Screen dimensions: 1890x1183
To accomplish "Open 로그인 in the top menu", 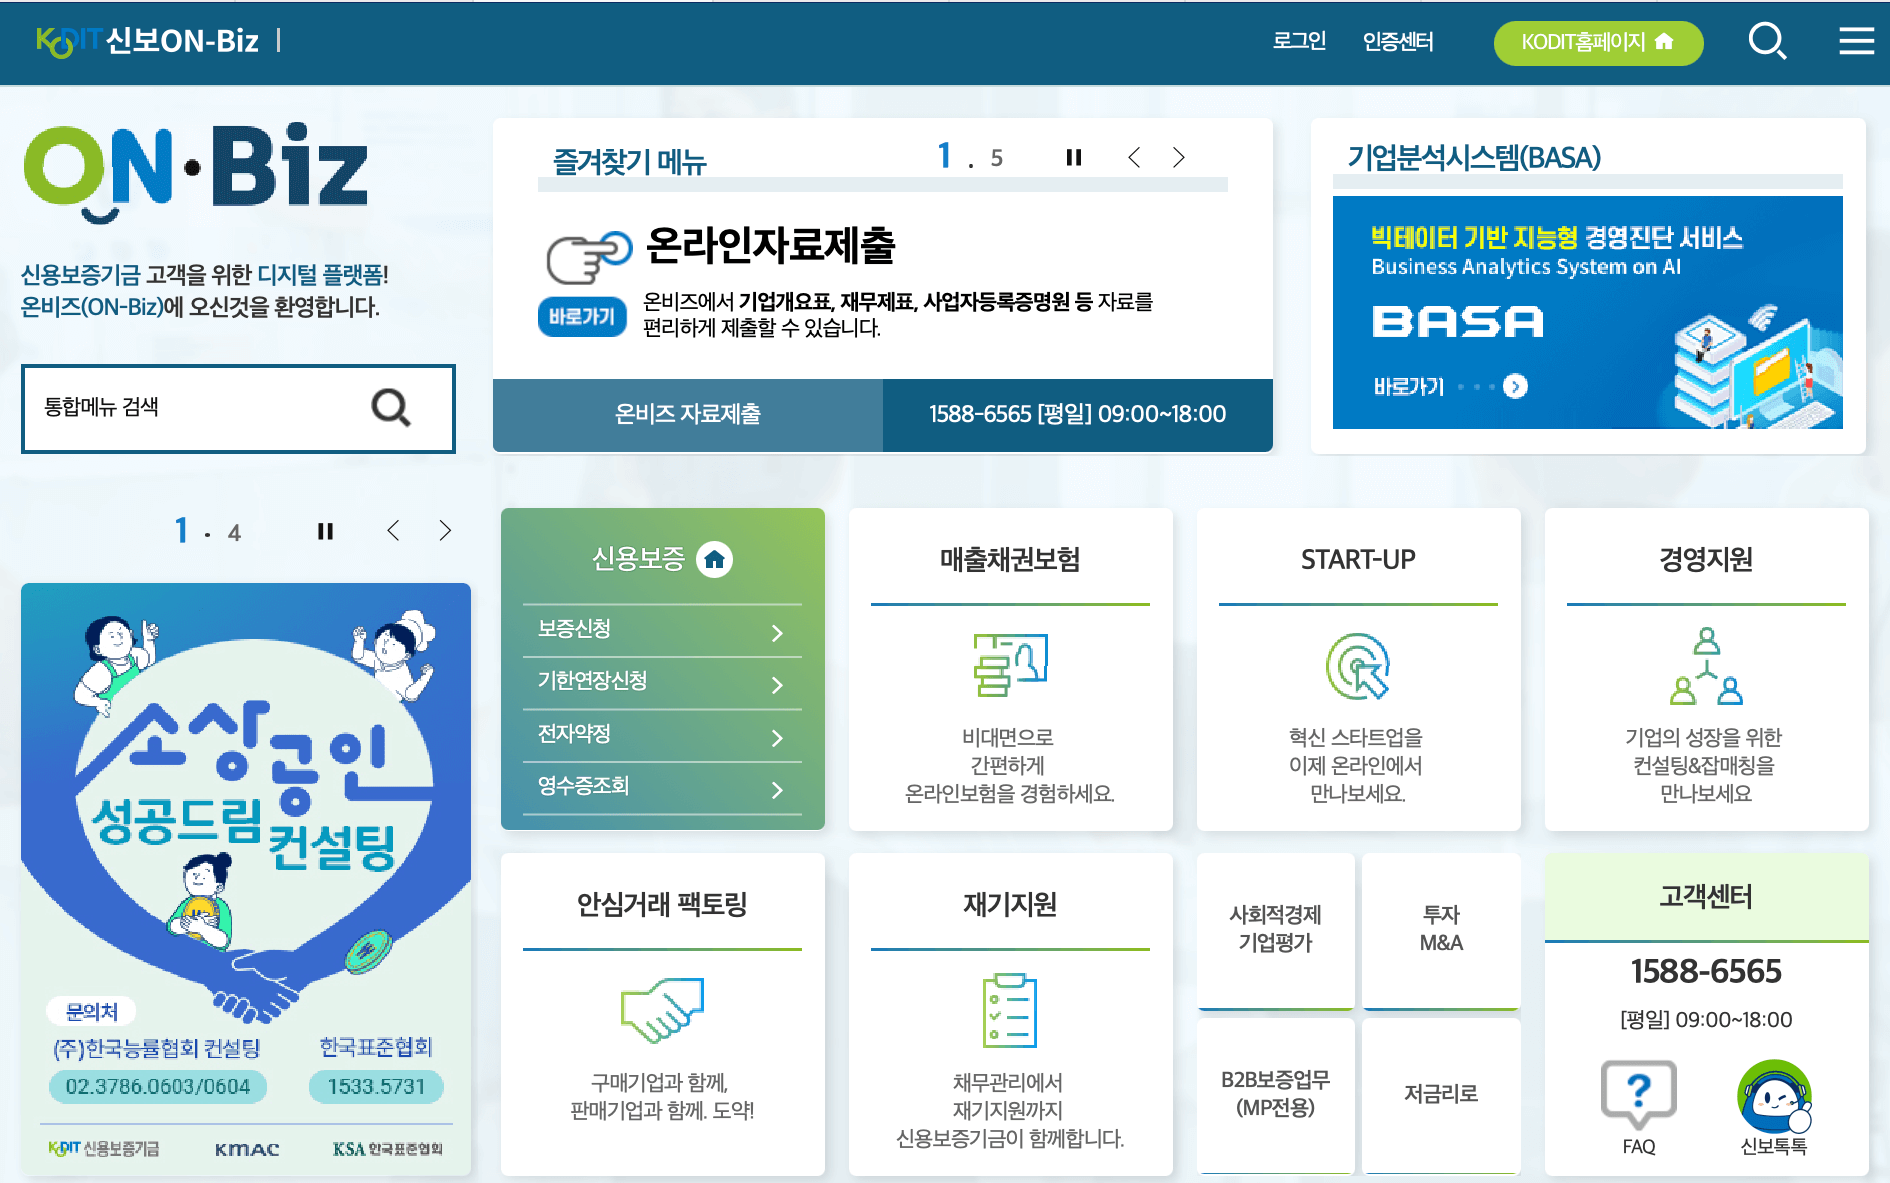I will 1299,41.
